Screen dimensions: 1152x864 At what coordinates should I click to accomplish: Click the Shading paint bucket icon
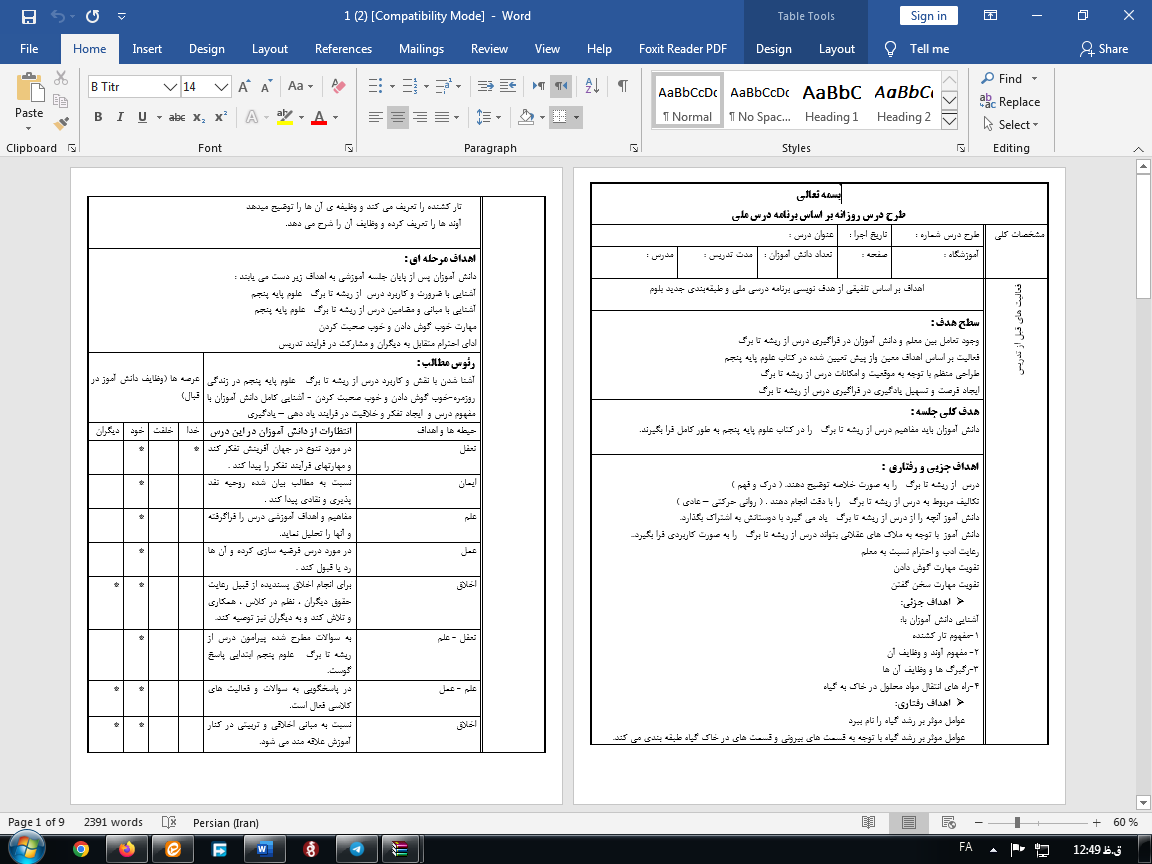[526, 117]
